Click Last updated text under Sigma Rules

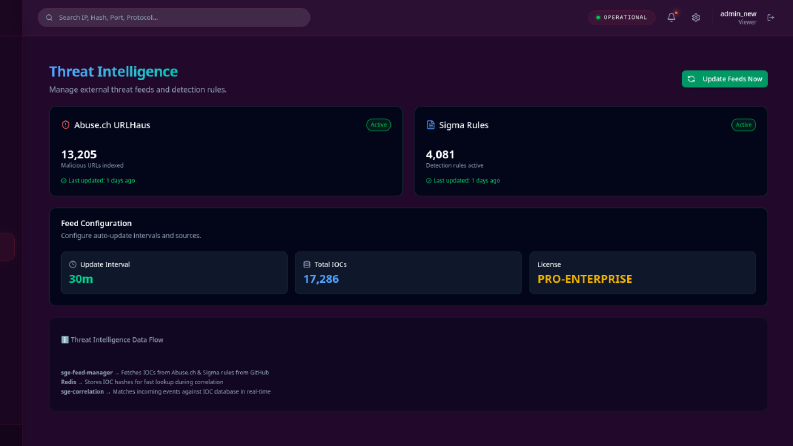(466, 181)
